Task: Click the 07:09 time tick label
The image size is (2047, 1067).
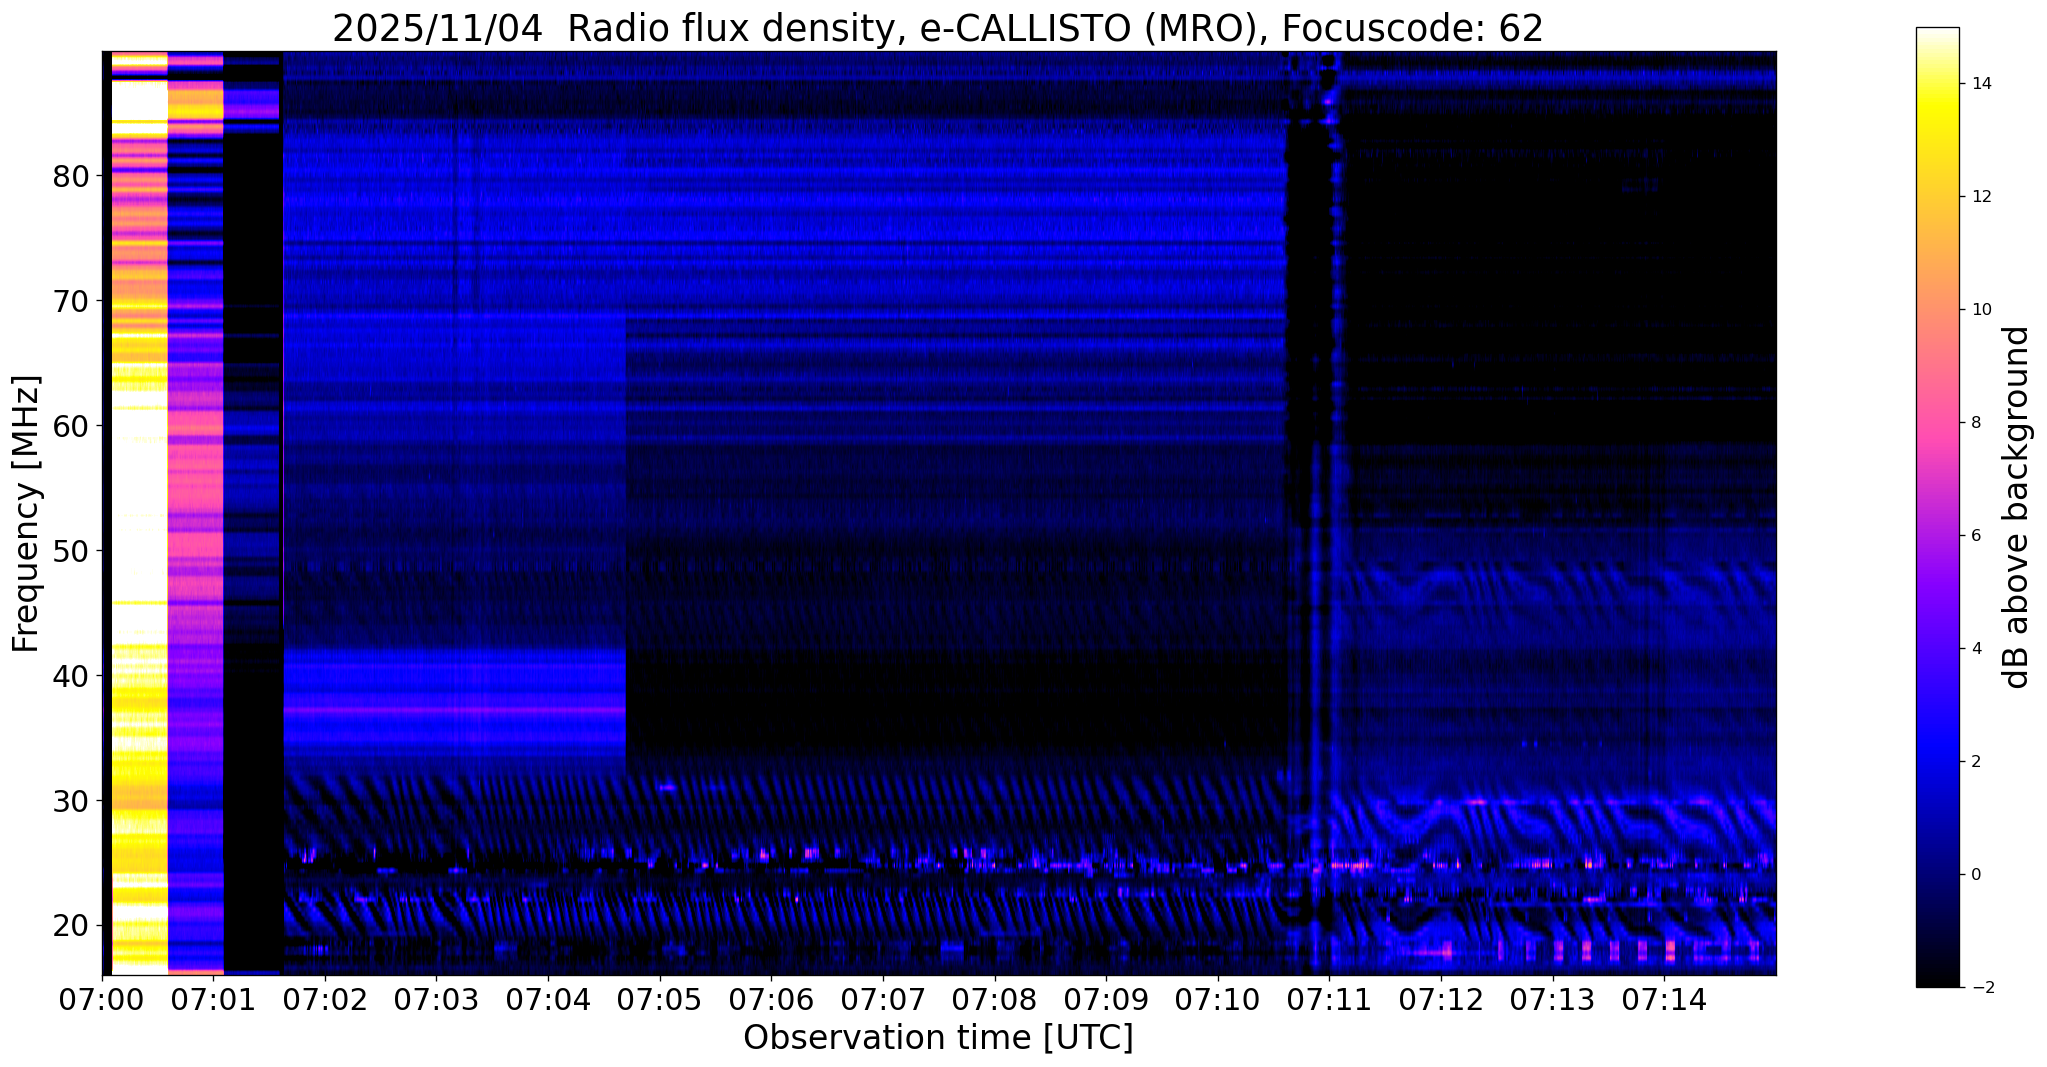Action: (1106, 999)
